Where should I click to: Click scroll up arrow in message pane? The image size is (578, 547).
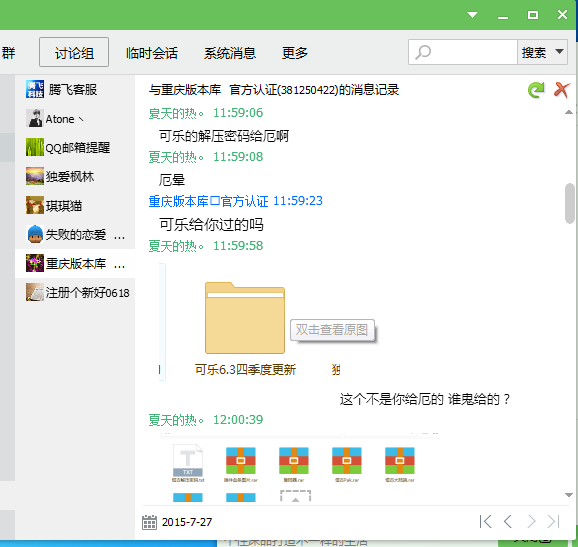point(569,112)
